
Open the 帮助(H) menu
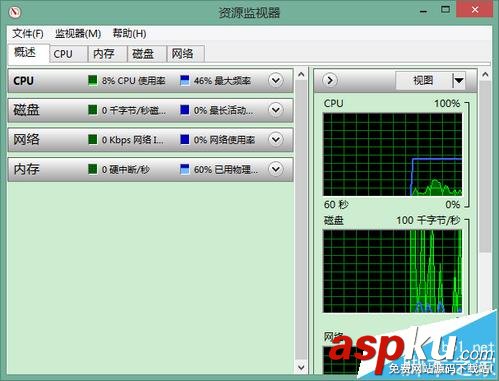129,34
